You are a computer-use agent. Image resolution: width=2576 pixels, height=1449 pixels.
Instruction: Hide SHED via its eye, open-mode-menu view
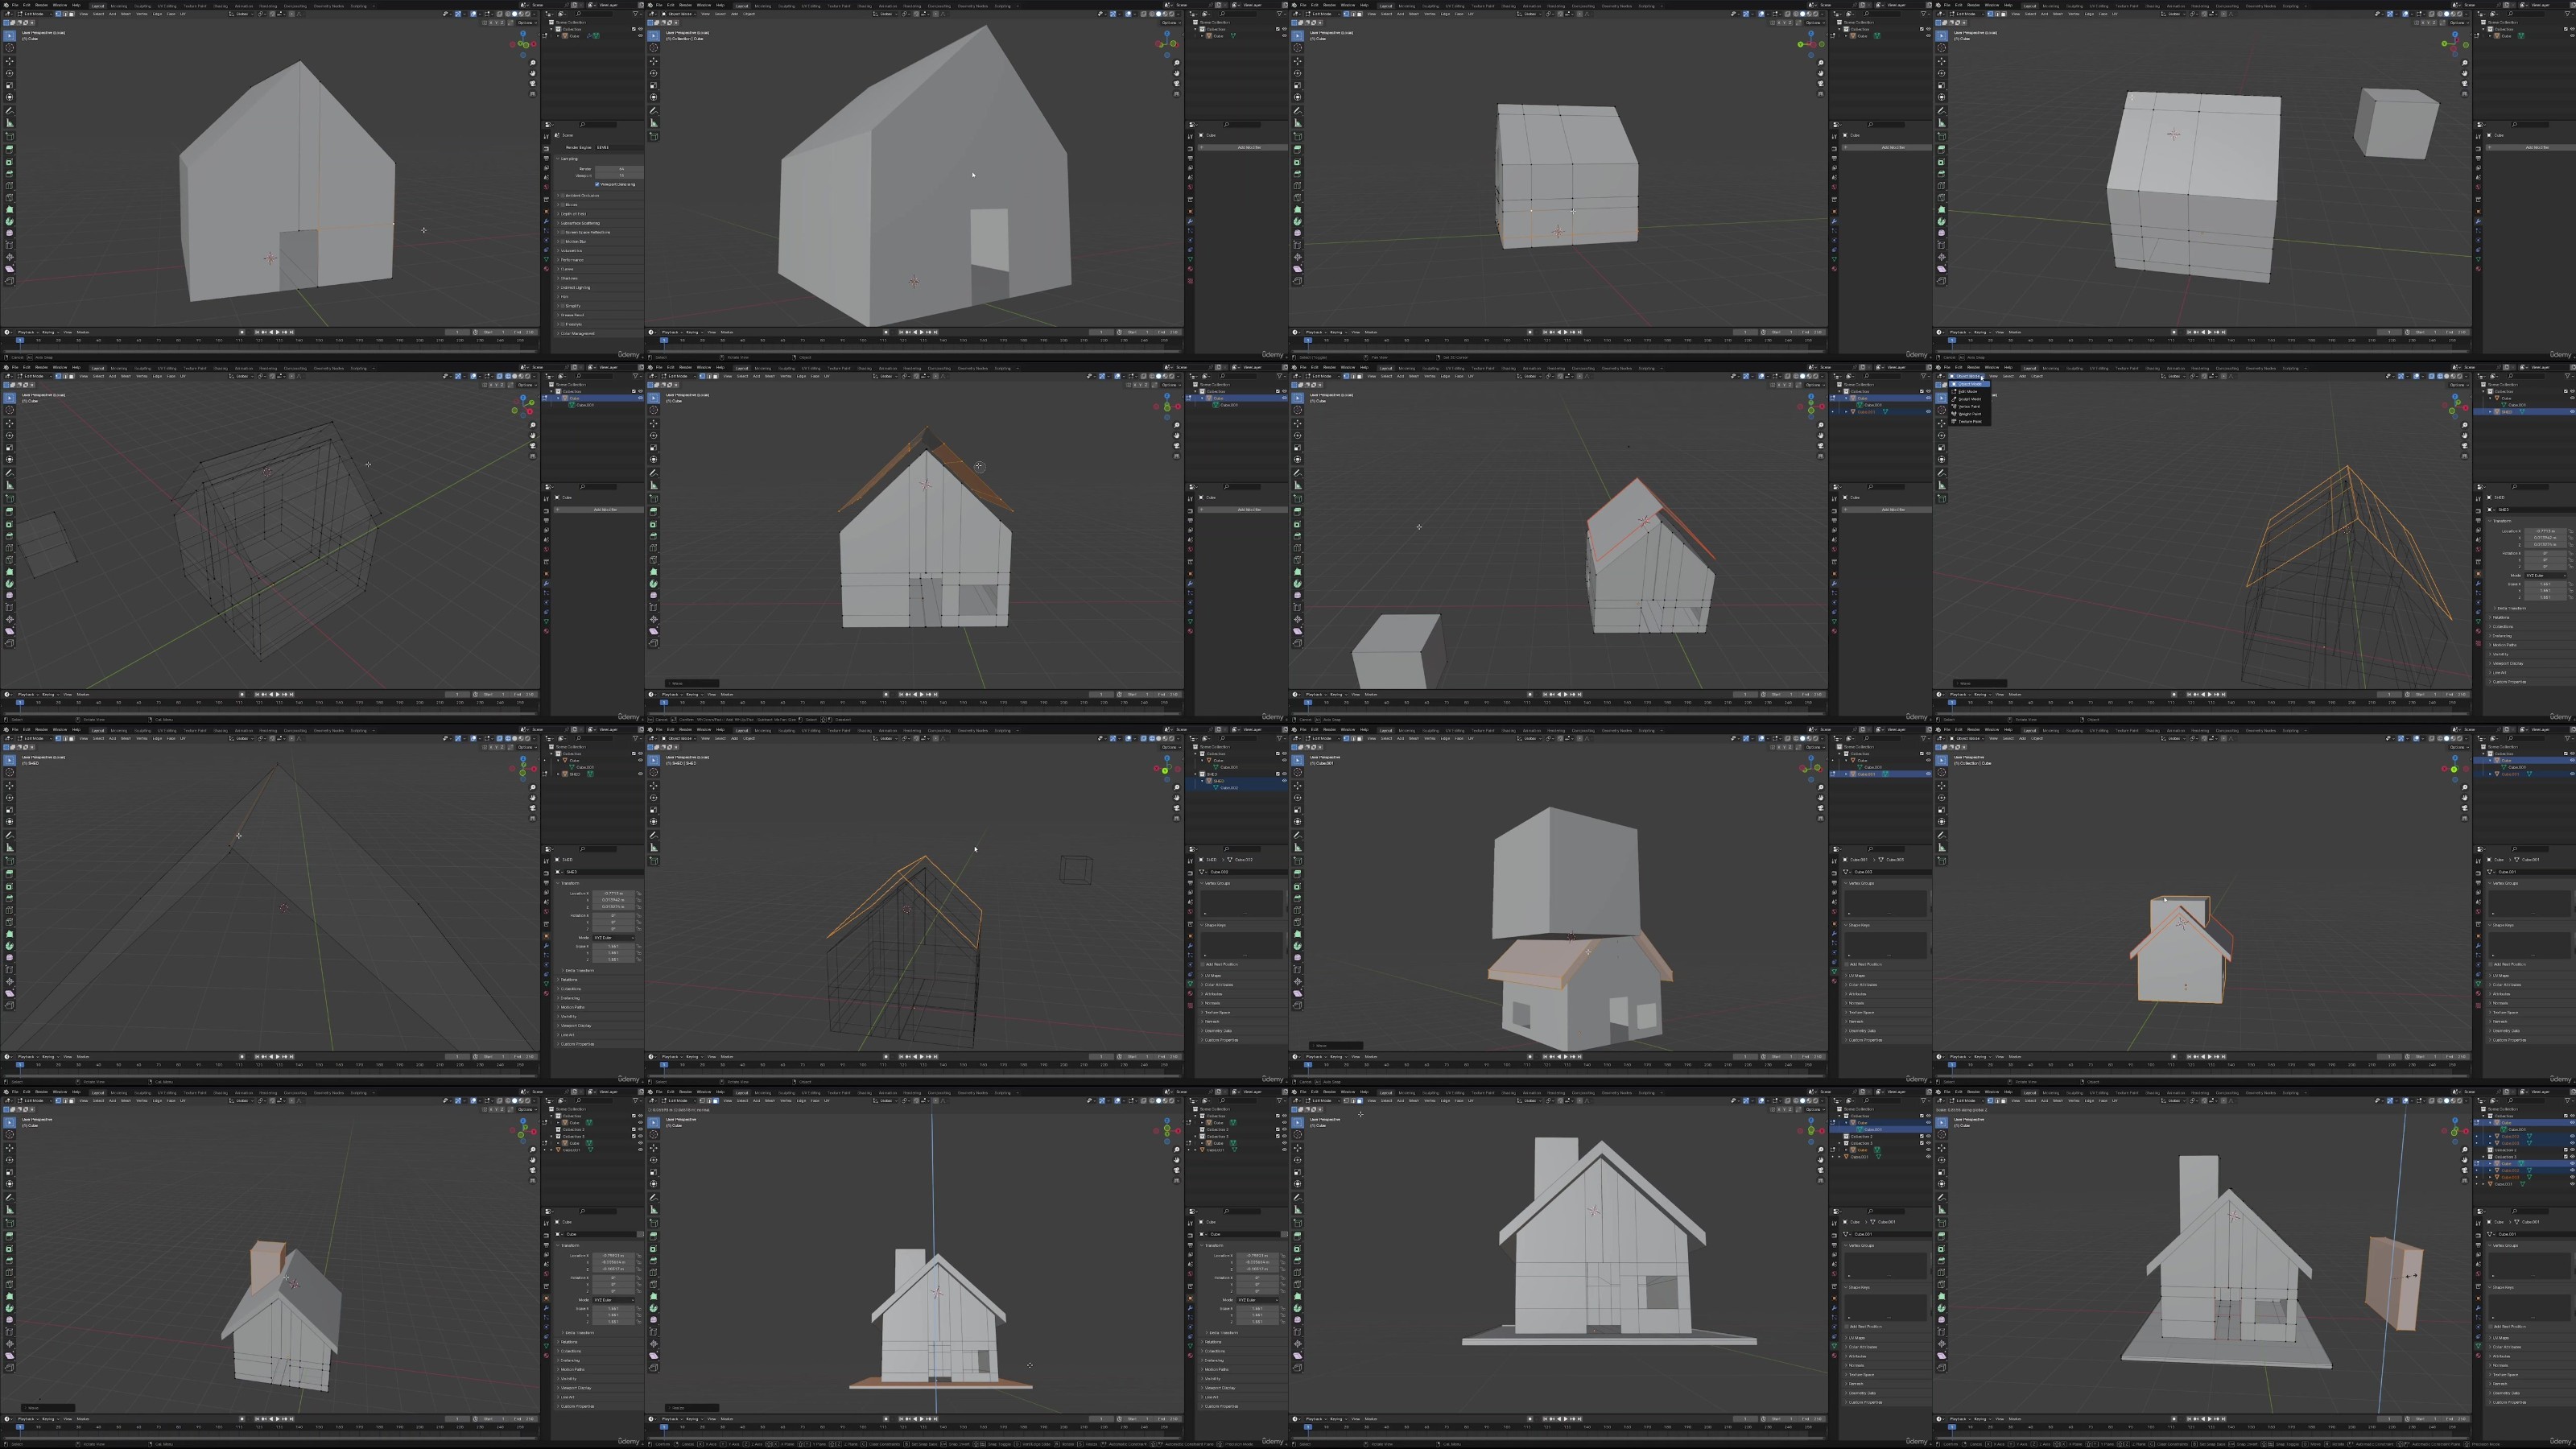point(2573,412)
